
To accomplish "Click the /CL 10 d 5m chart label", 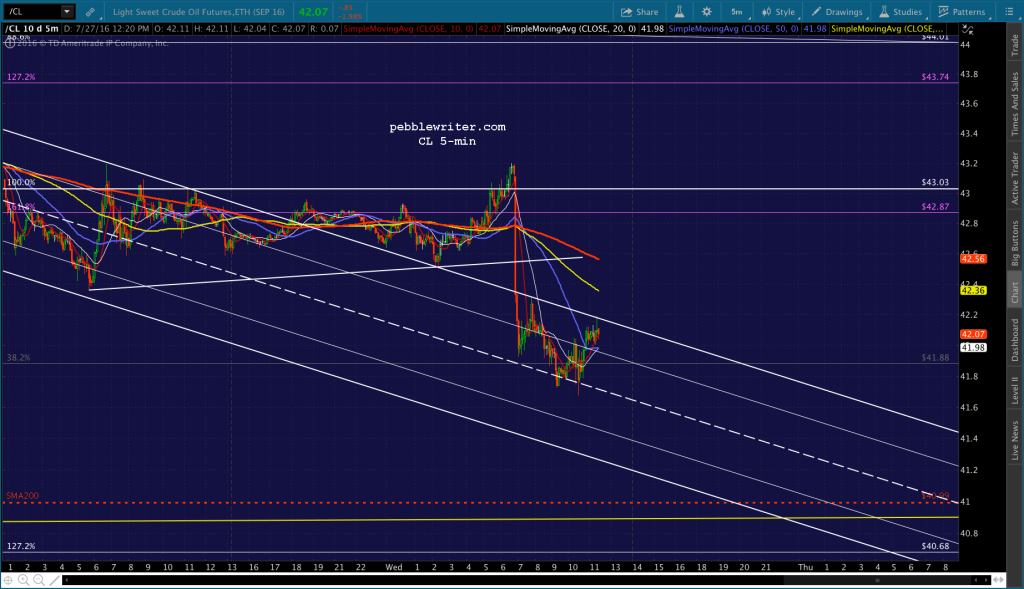I will tap(32, 29).
